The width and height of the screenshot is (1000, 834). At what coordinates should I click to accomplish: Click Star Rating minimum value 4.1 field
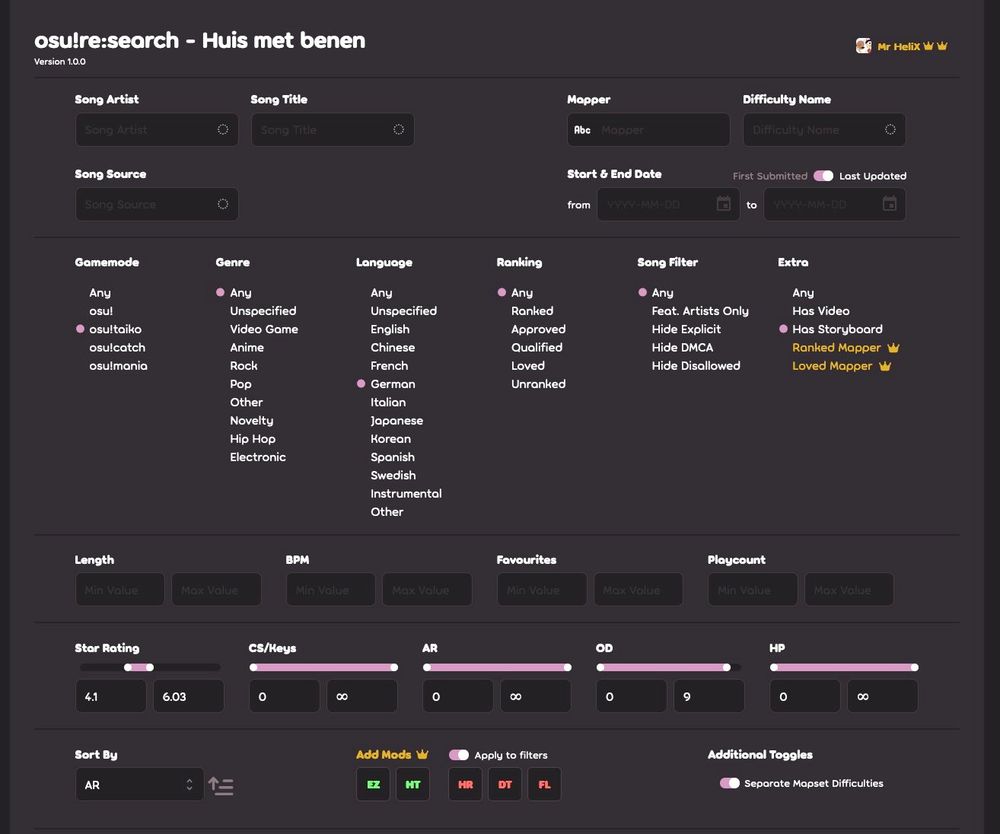pos(111,696)
